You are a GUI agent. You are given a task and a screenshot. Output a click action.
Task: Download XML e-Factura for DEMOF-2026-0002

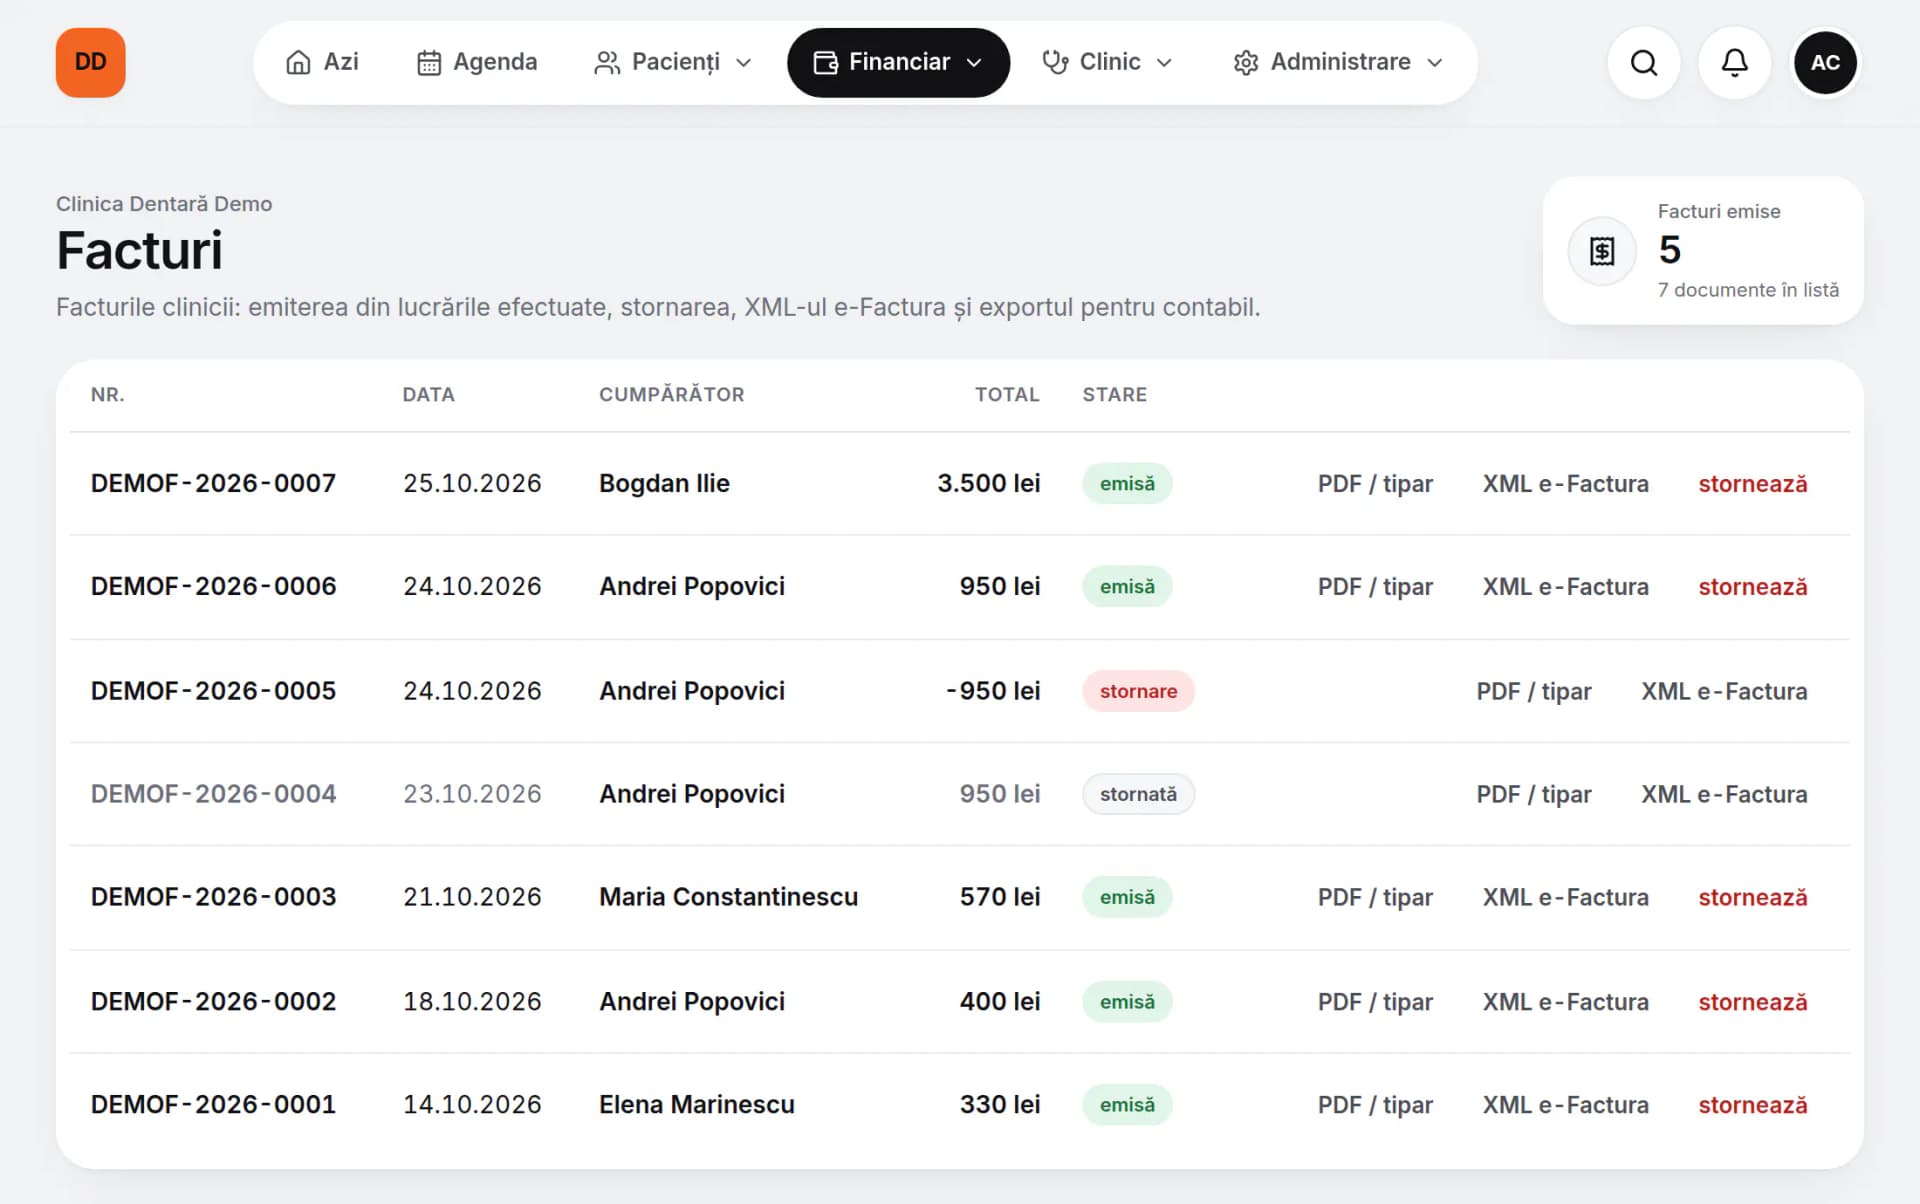tap(1565, 1002)
